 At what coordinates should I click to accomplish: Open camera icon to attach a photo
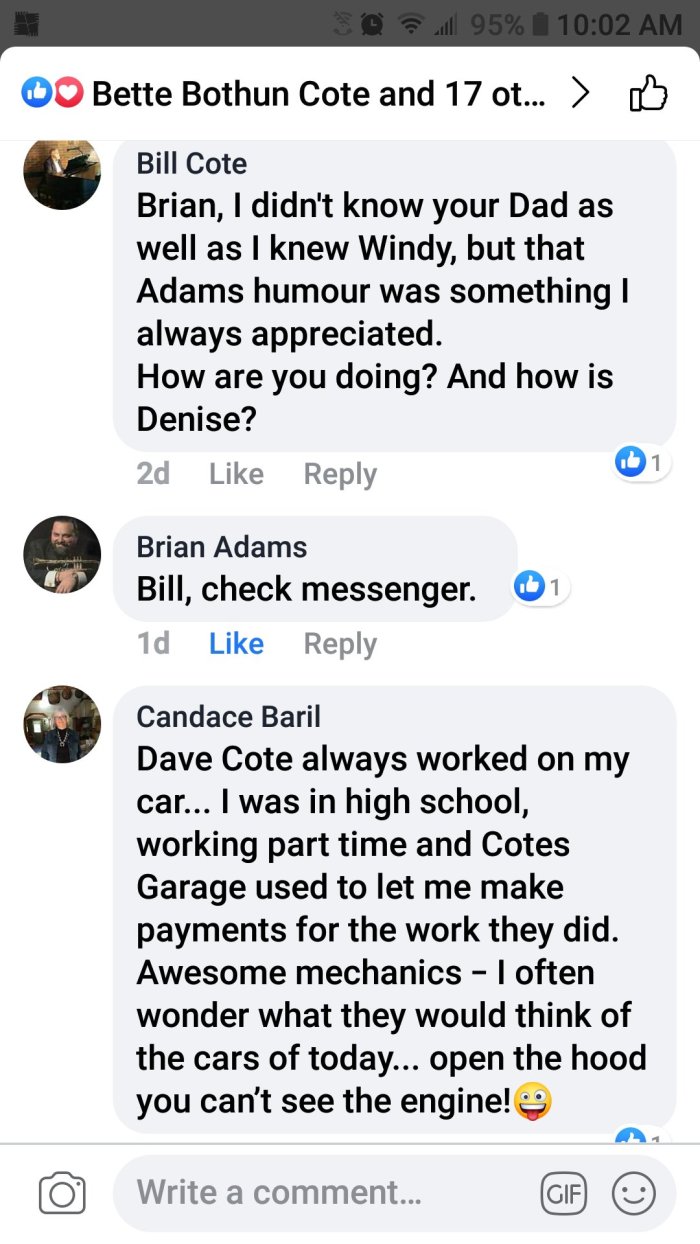[62, 1193]
